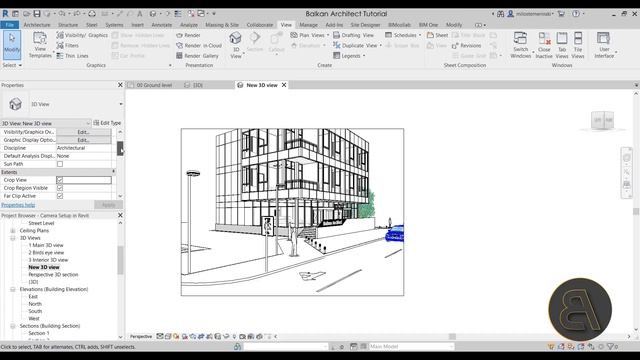Open Visibility/Graphics settings
640x360 pixels.
(x=82, y=36)
